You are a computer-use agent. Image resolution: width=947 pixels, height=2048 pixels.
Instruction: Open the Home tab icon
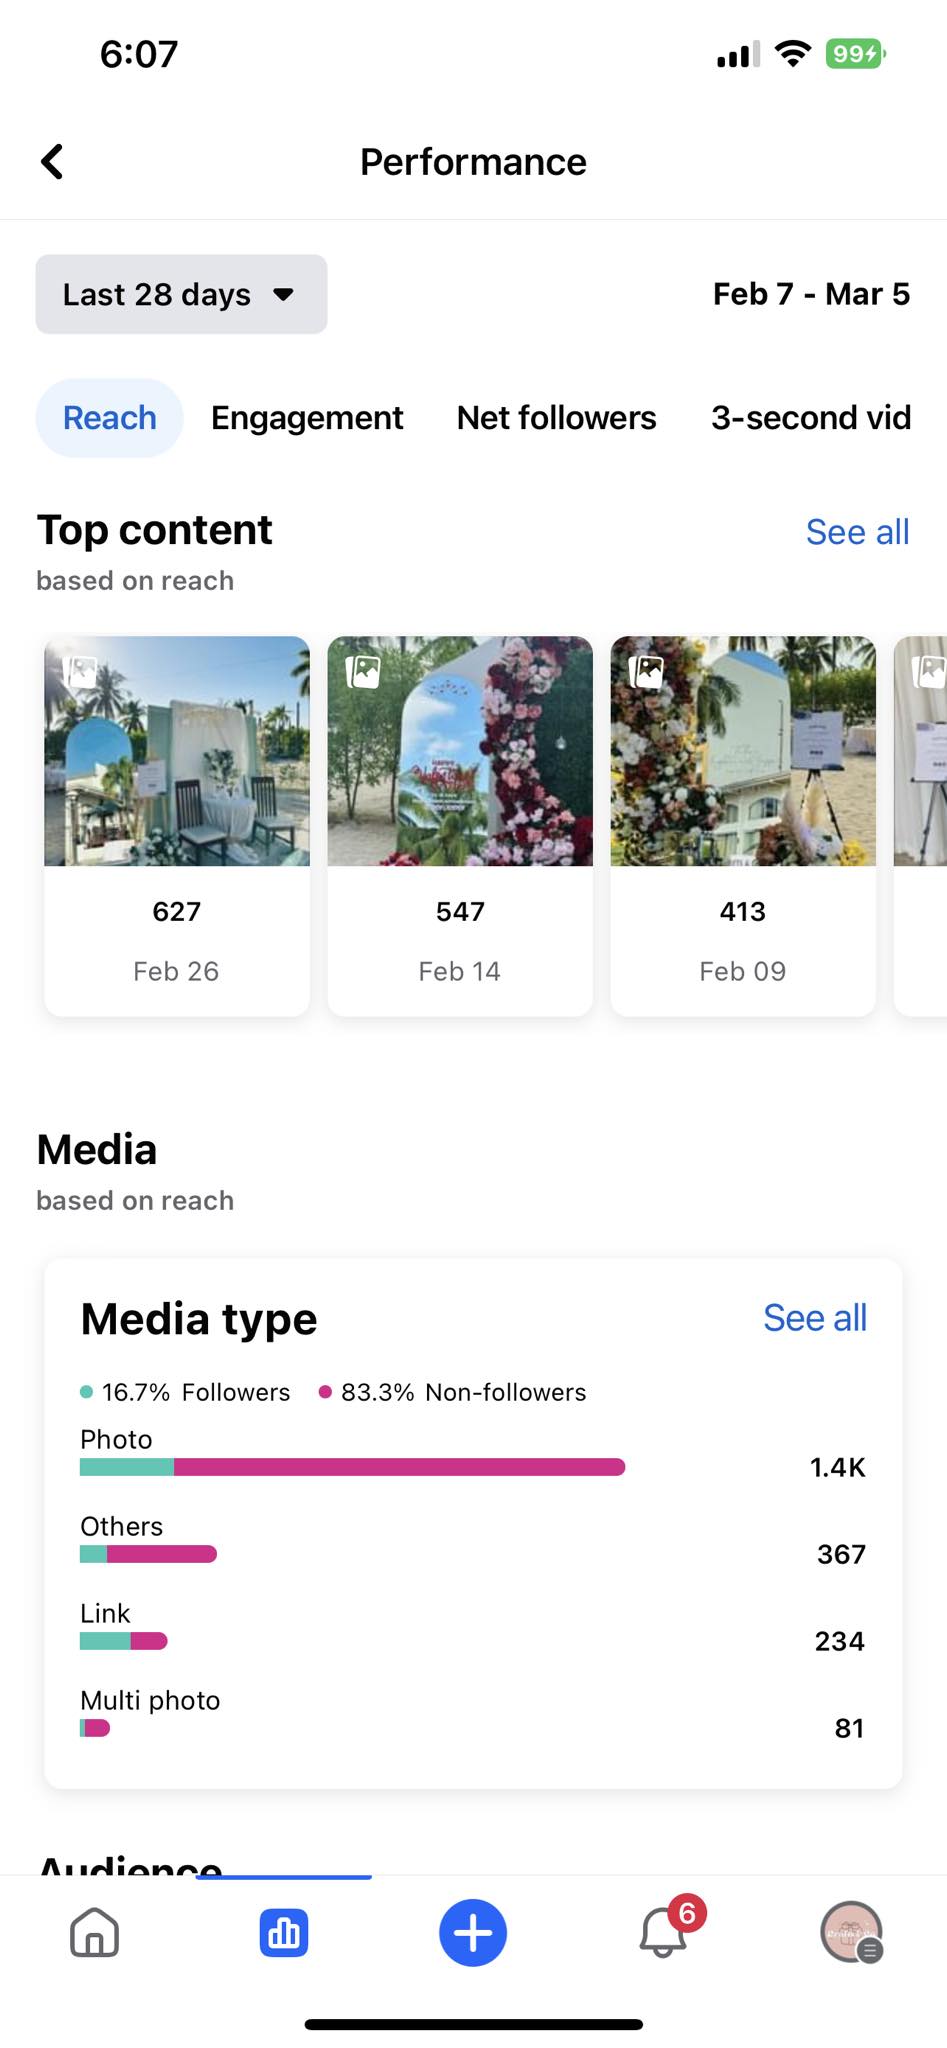(x=95, y=1932)
